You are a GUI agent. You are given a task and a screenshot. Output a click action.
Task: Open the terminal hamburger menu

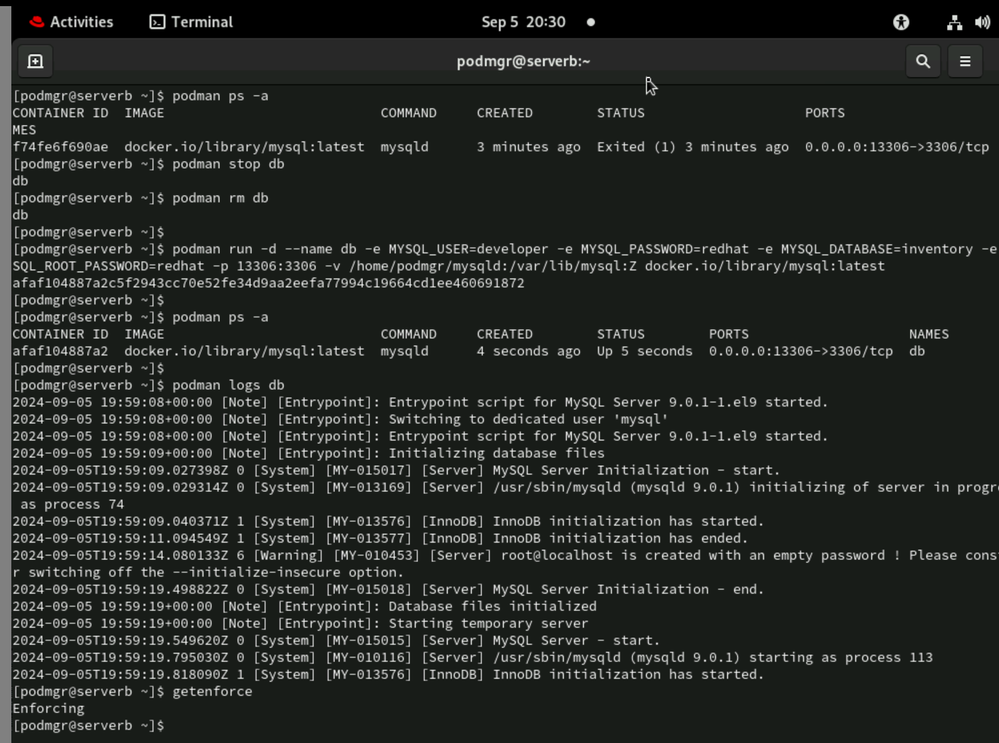click(x=965, y=62)
